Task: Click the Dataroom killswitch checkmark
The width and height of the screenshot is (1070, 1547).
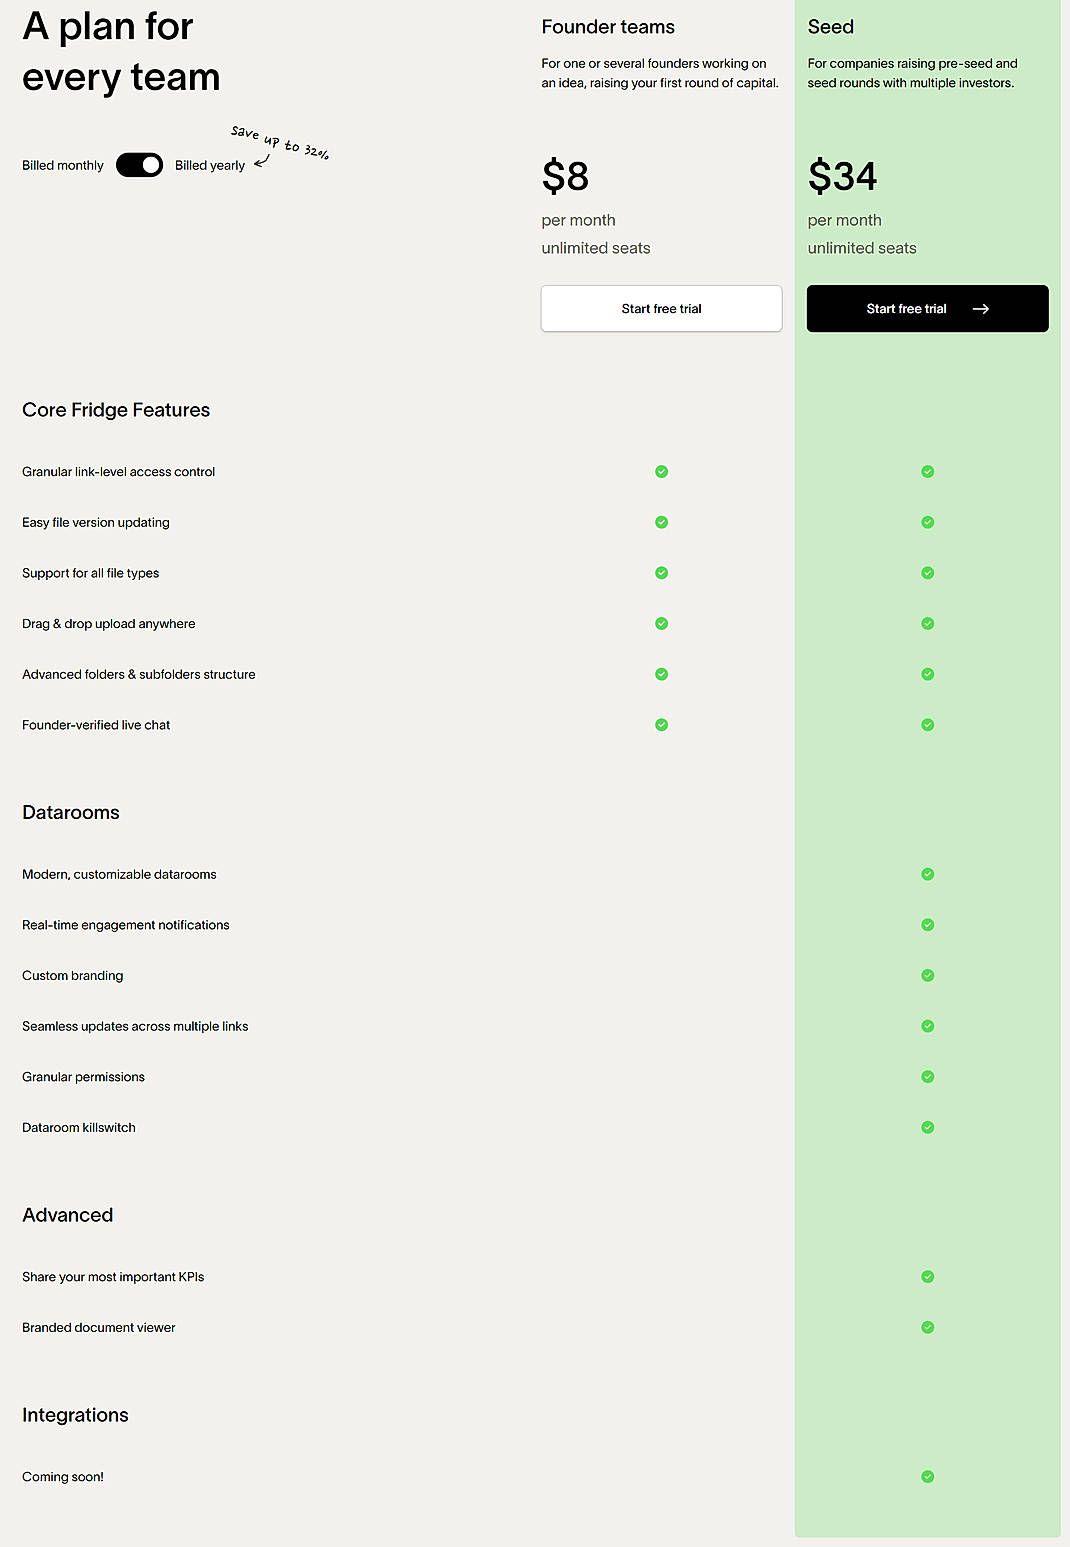Action: (927, 1127)
